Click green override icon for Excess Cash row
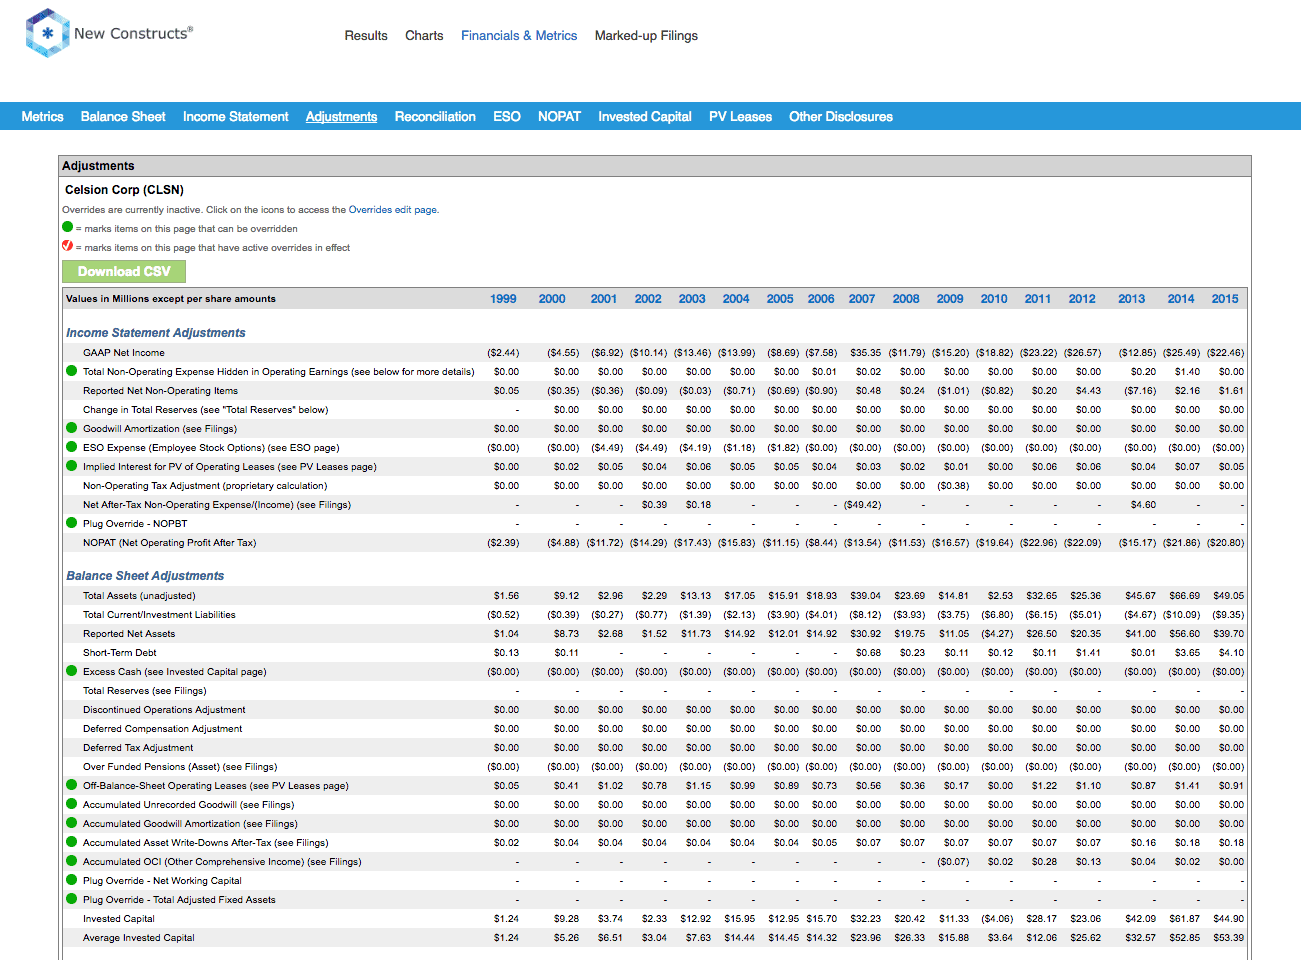The height and width of the screenshot is (960, 1301). [x=71, y=671]
